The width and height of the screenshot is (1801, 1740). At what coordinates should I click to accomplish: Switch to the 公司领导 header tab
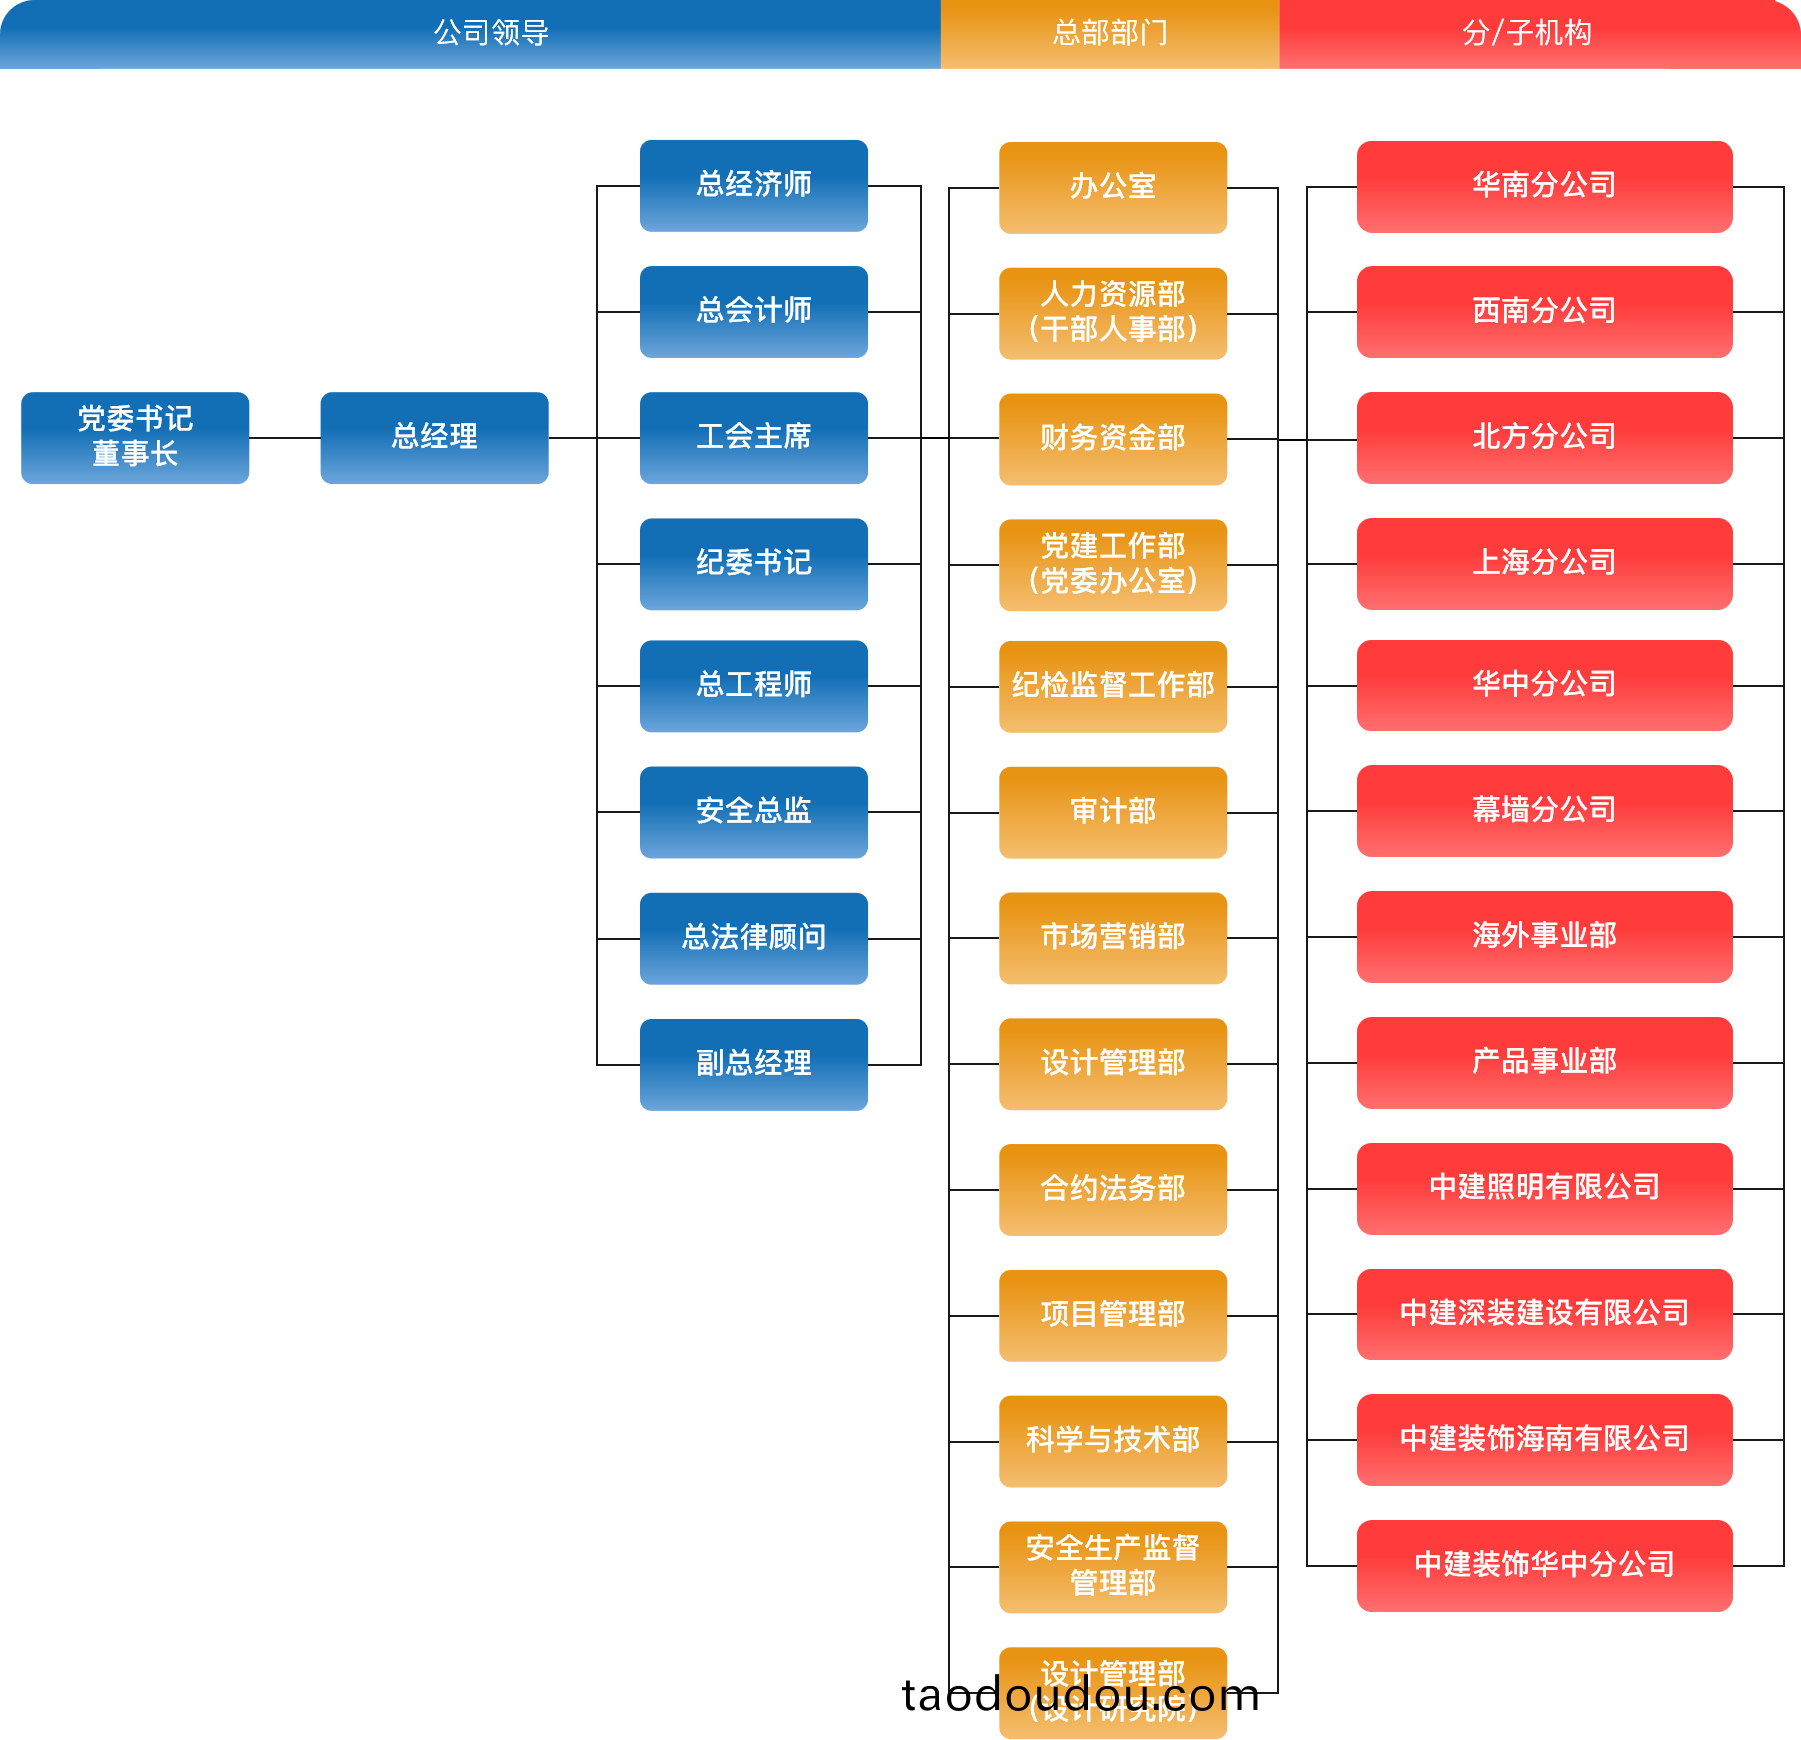coord(490,34)
